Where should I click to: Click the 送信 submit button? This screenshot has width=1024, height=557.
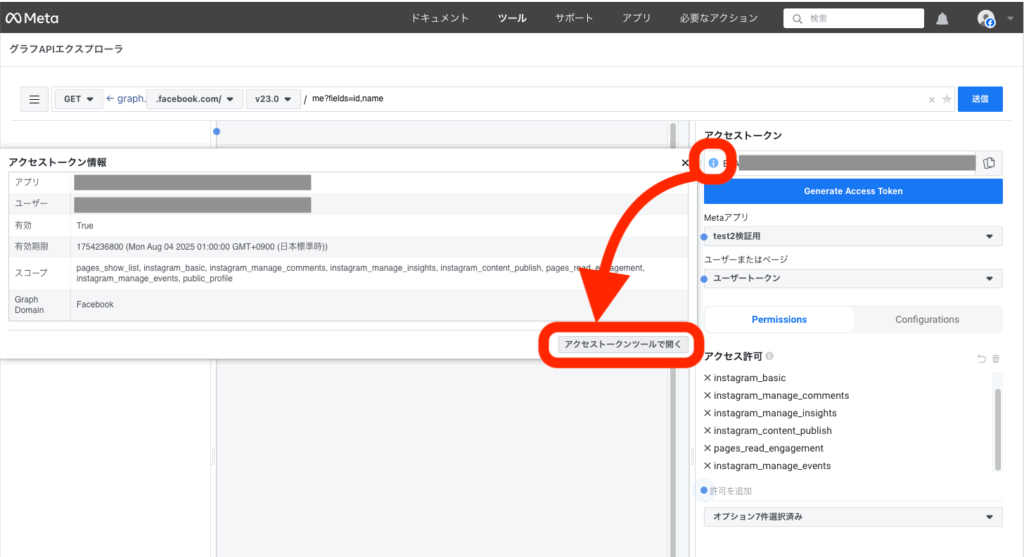[x=980, y=99]
